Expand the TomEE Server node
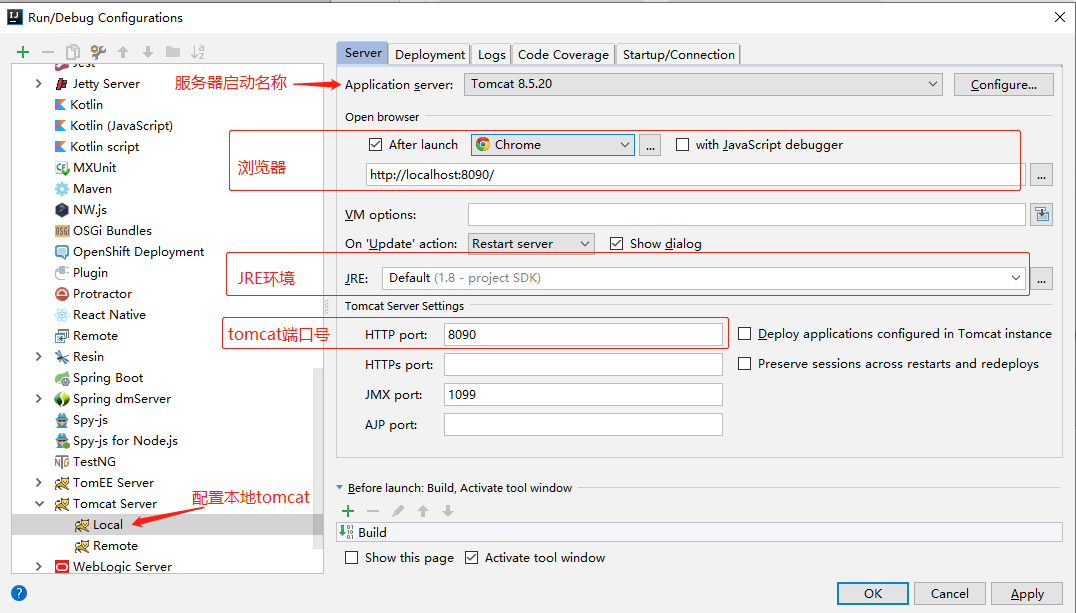 point(38,483)
